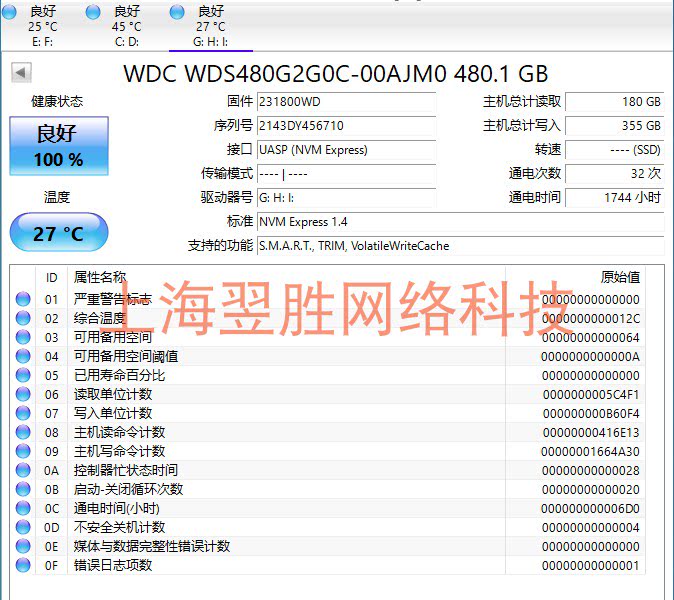Go to previous disk with left arrow
The image size is (674, 600).
pyautogui.click(x=21, y=72)
